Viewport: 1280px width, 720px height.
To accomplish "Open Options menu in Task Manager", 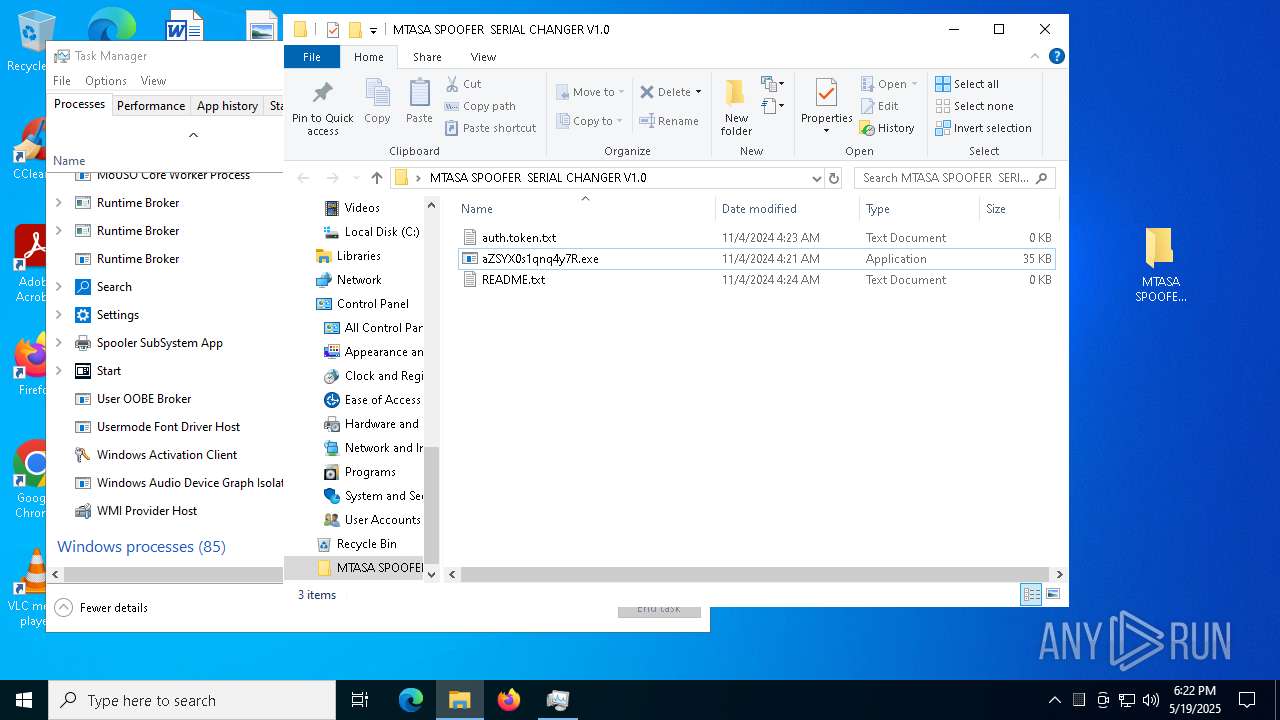I will point(106,81).
